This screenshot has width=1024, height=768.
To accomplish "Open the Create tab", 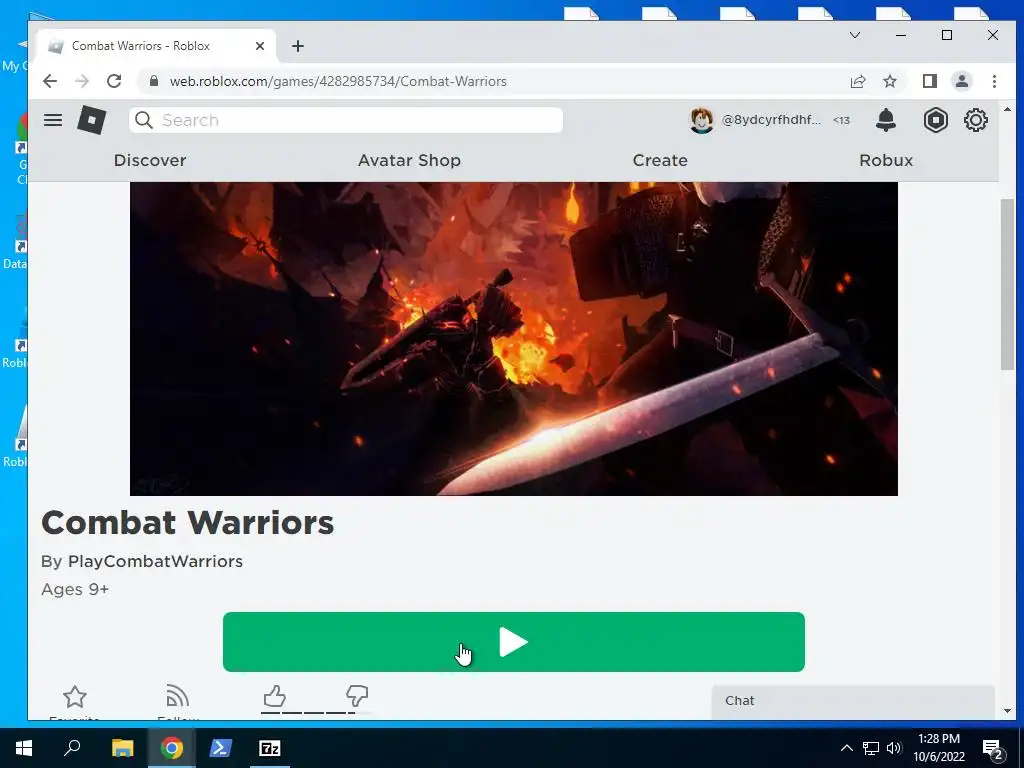I will (x=660, y=160).
